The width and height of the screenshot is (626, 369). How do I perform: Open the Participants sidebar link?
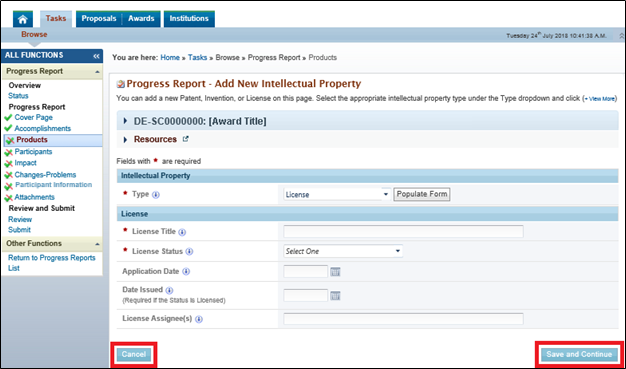click(x=33, y=152)
